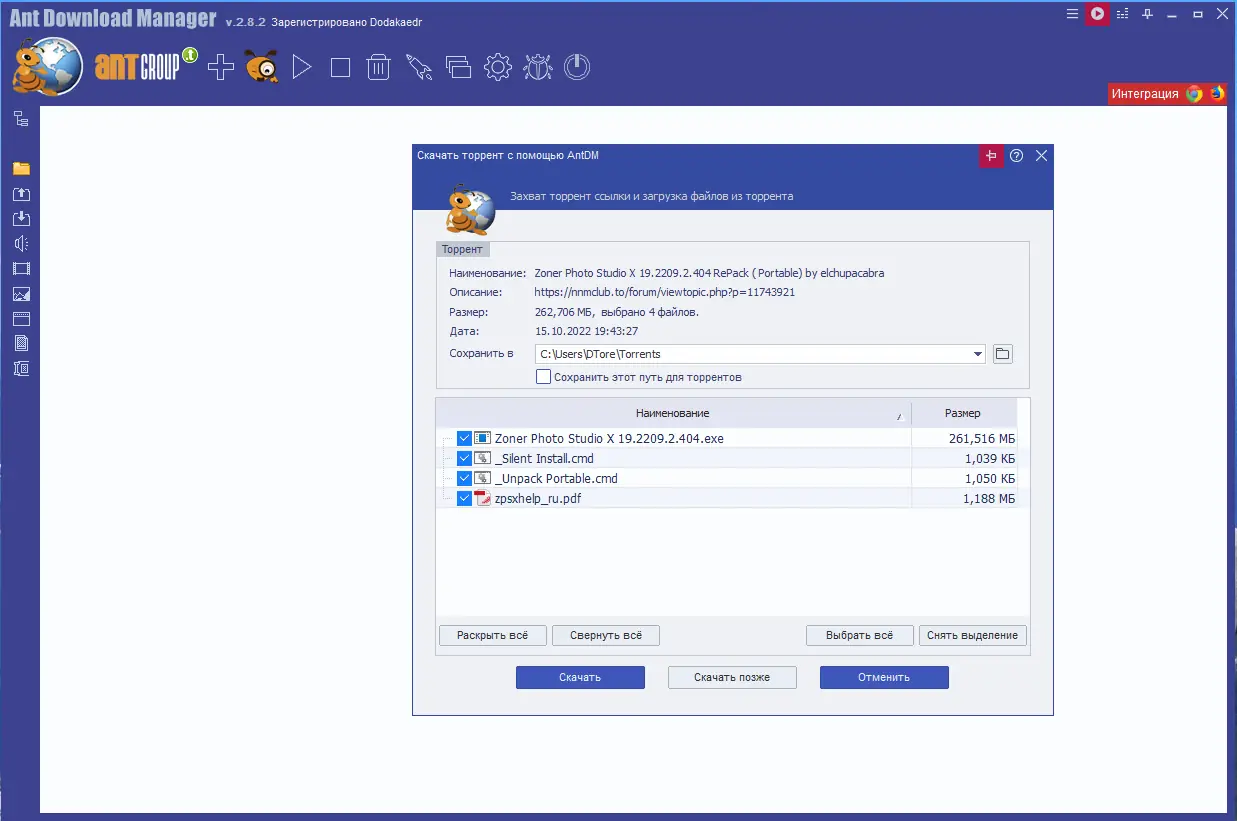This screenshot has width=1237, height=821.
Task: Click Снять выделение button
Action: coord(972,635)
